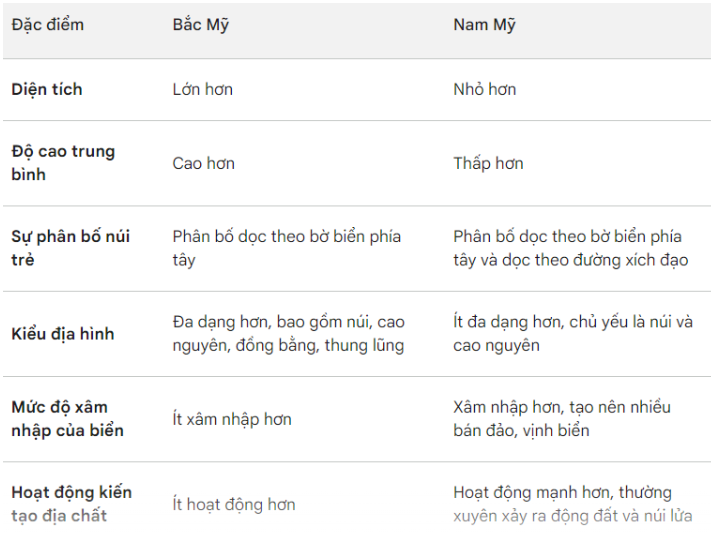Click the cell mentioning 'đường xích đạo'
The height and width of the screenshot is (534, 711).
571,248
